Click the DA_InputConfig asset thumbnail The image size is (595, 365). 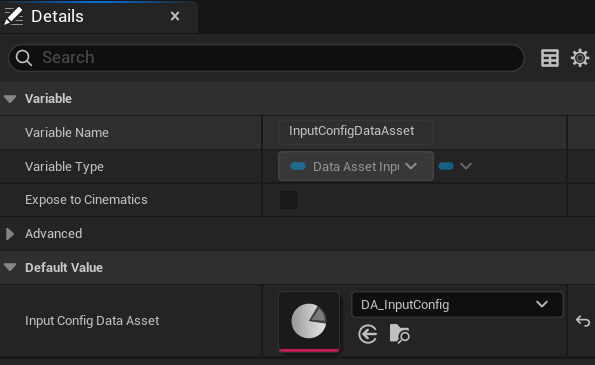309,322
